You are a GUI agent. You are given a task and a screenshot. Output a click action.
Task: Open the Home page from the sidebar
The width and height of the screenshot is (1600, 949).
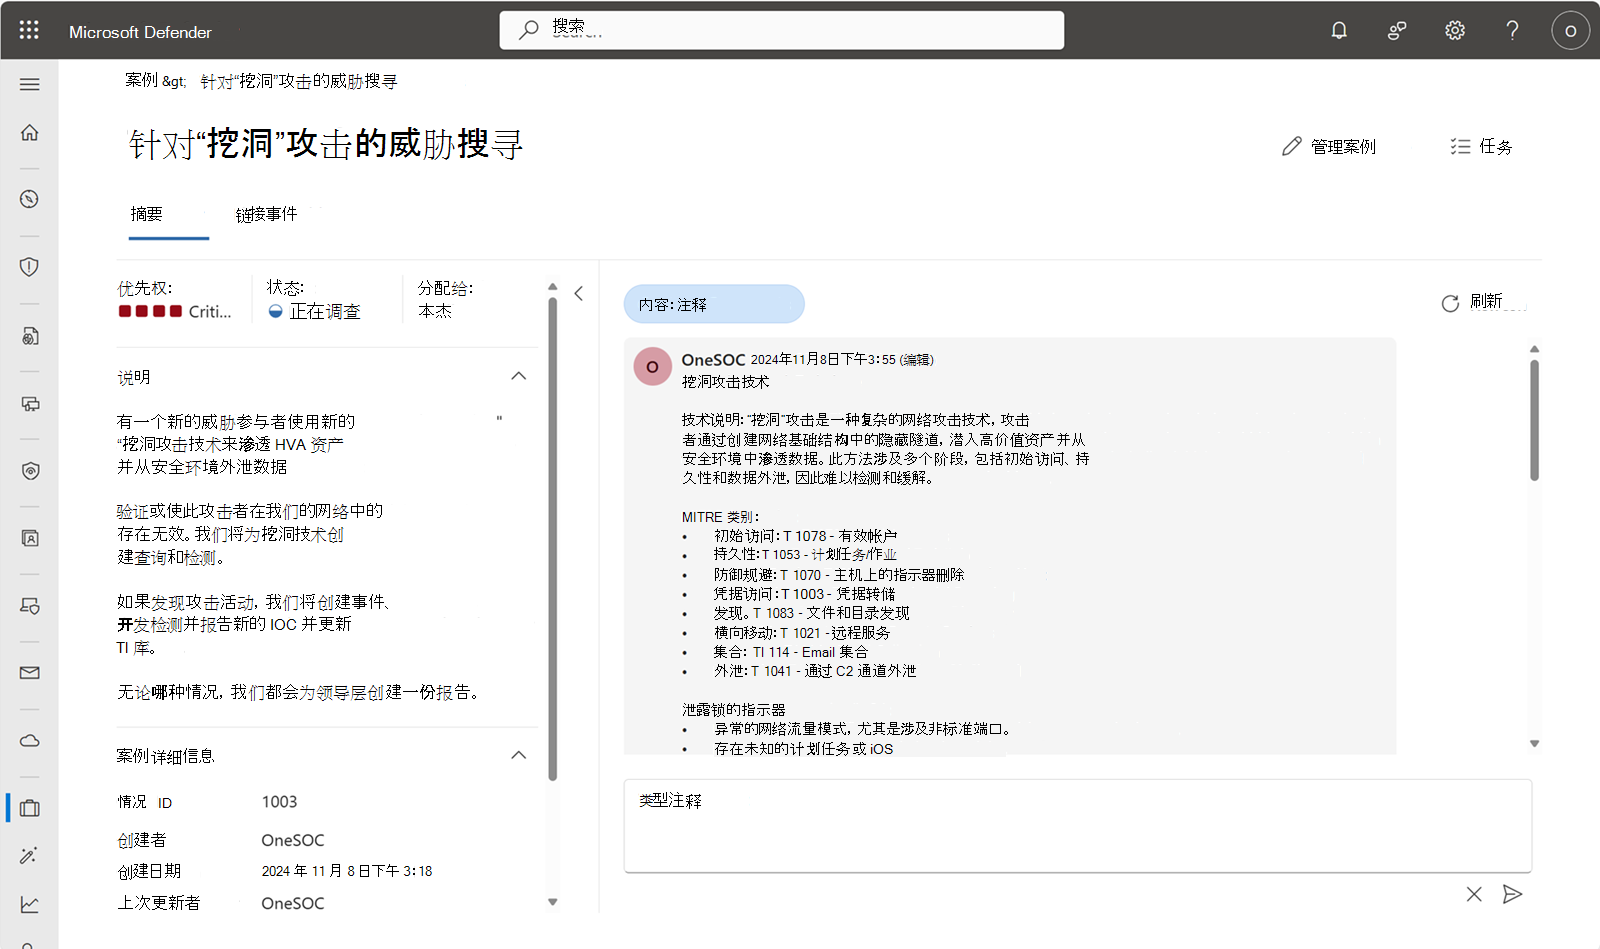(29, 131)
